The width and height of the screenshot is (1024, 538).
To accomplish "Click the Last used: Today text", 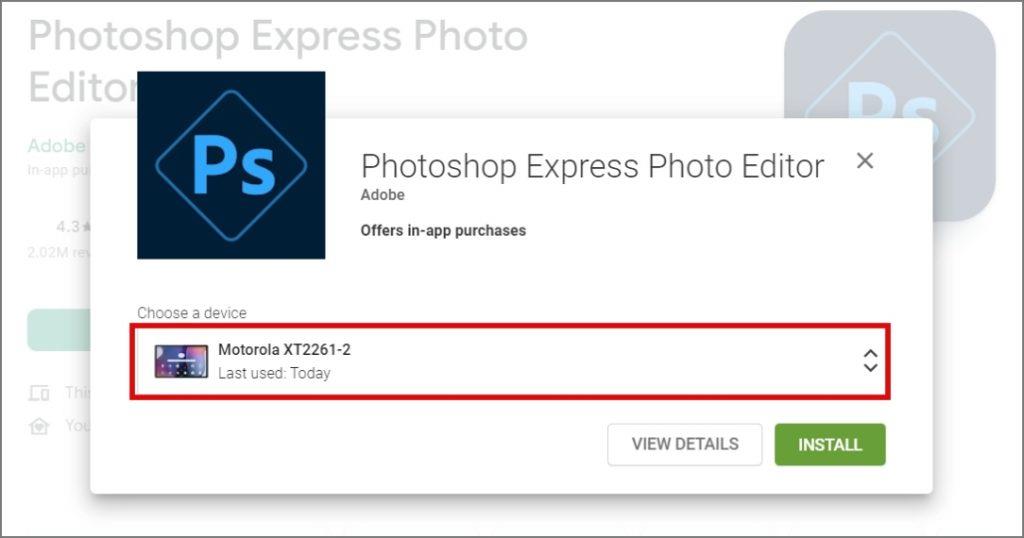I will click(x=274, y=373).
